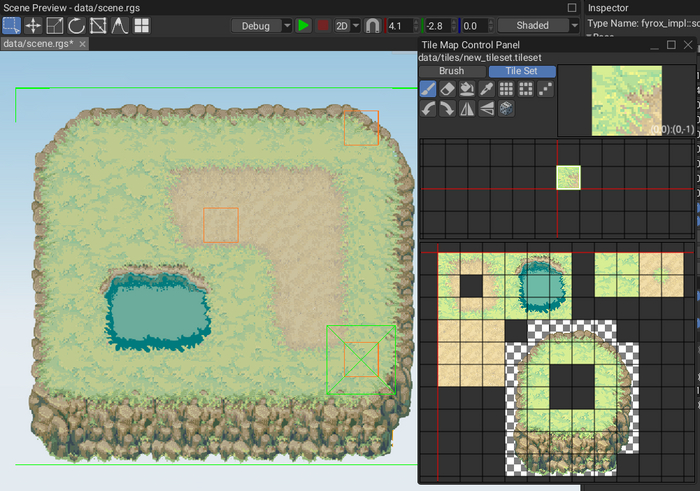Expand the Shaded render mode dropdown
Image resolution: width=700 pixels, height=491 pixels.
pos(538,26)
